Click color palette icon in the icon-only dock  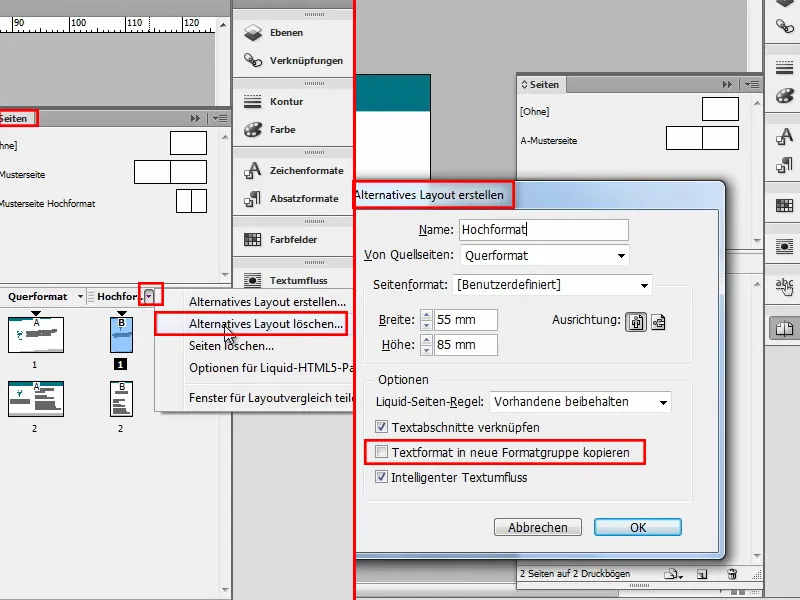(x=784, y=95)
